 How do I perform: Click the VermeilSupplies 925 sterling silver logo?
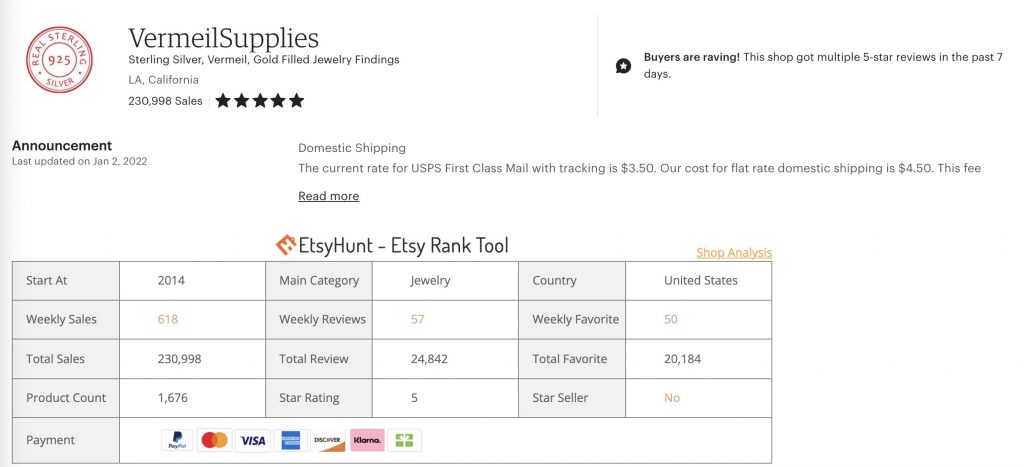[x=59, y=61]
